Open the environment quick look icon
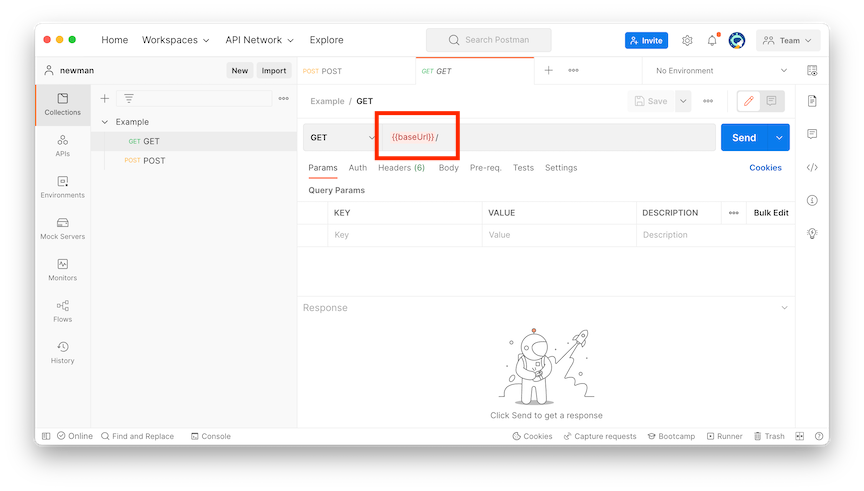The height and width of the screenshot is (491, 864). 812,71
